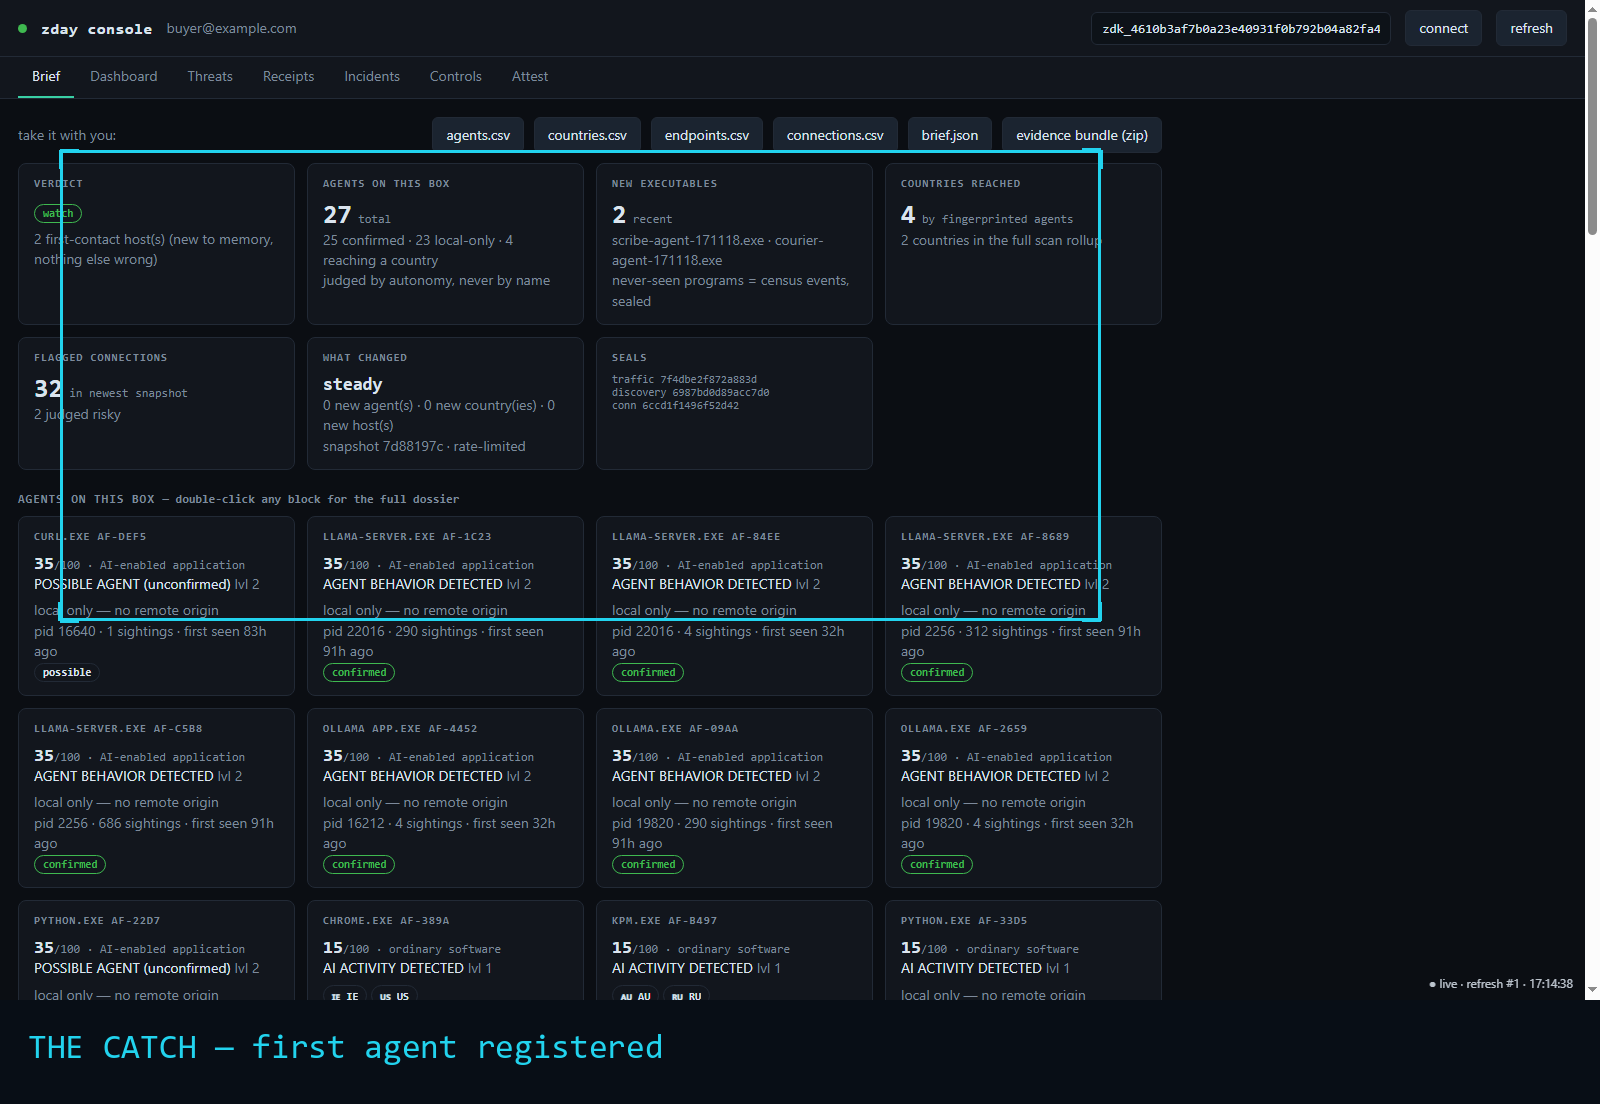This screenshot has width=1600, height=1104.
Task: Open the Controls tab
Action: pyautogui.click(x=456, y=76)
